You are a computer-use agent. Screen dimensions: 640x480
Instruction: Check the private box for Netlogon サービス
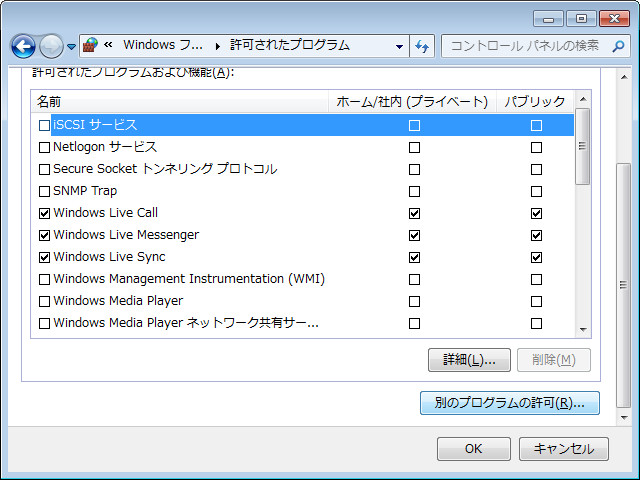tap(414, 147)
